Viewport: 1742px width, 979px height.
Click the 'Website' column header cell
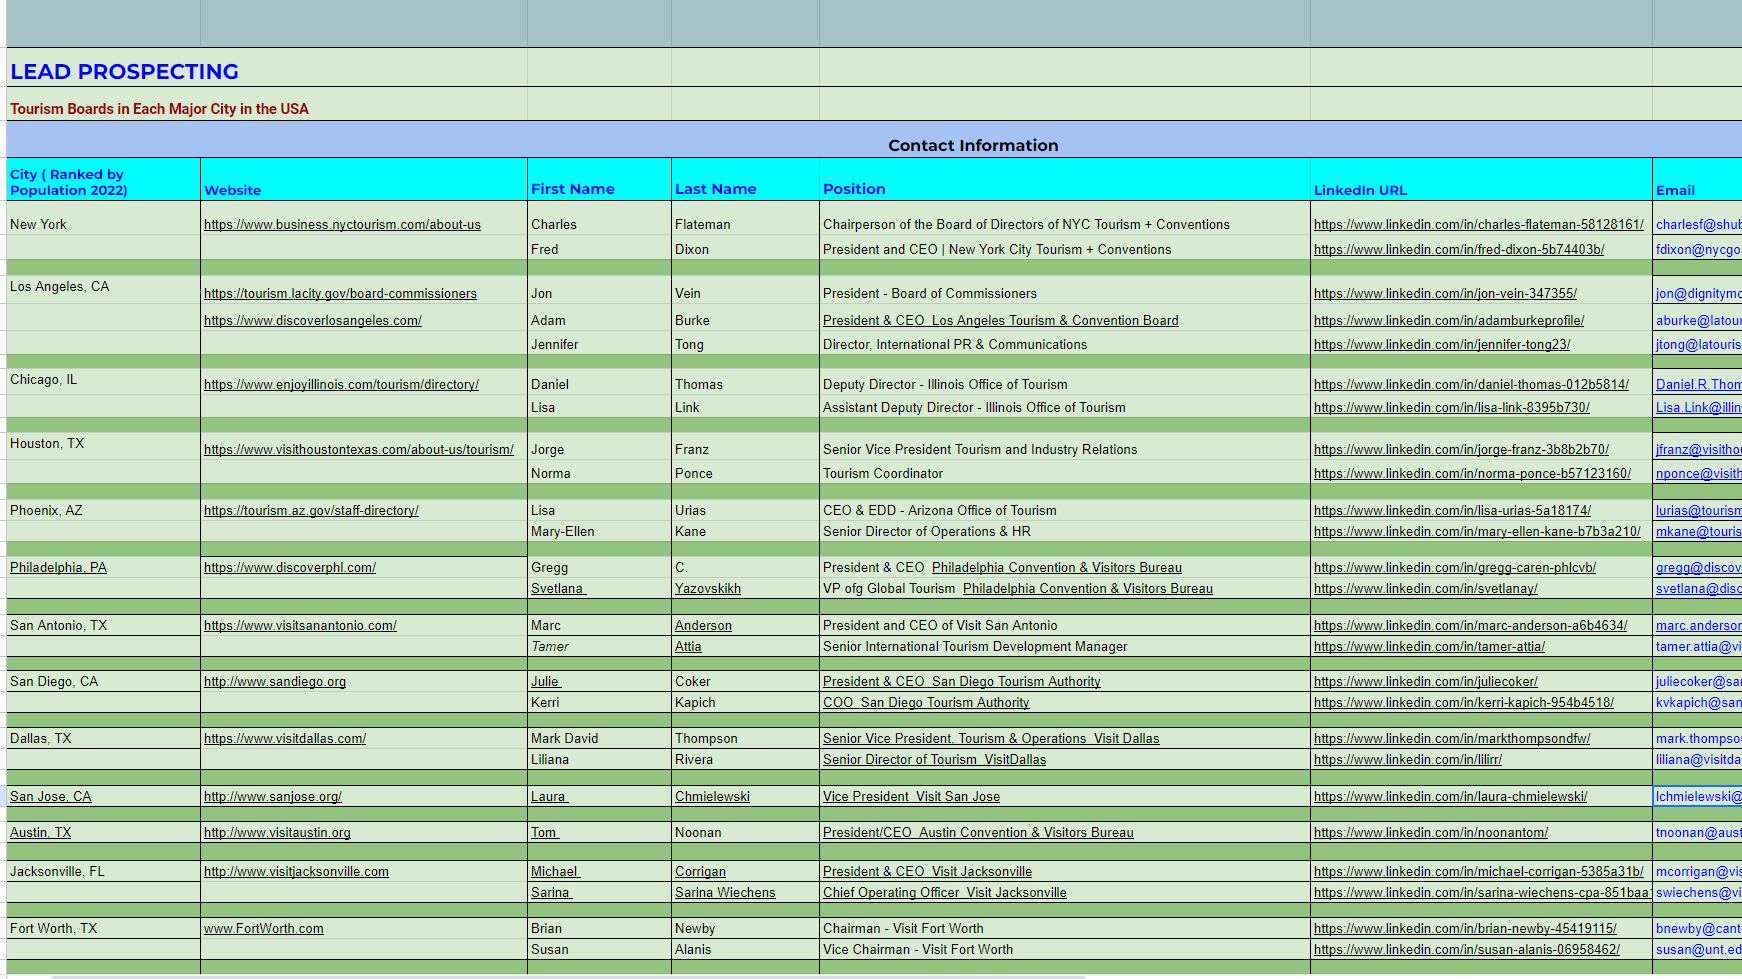point(364,180)
